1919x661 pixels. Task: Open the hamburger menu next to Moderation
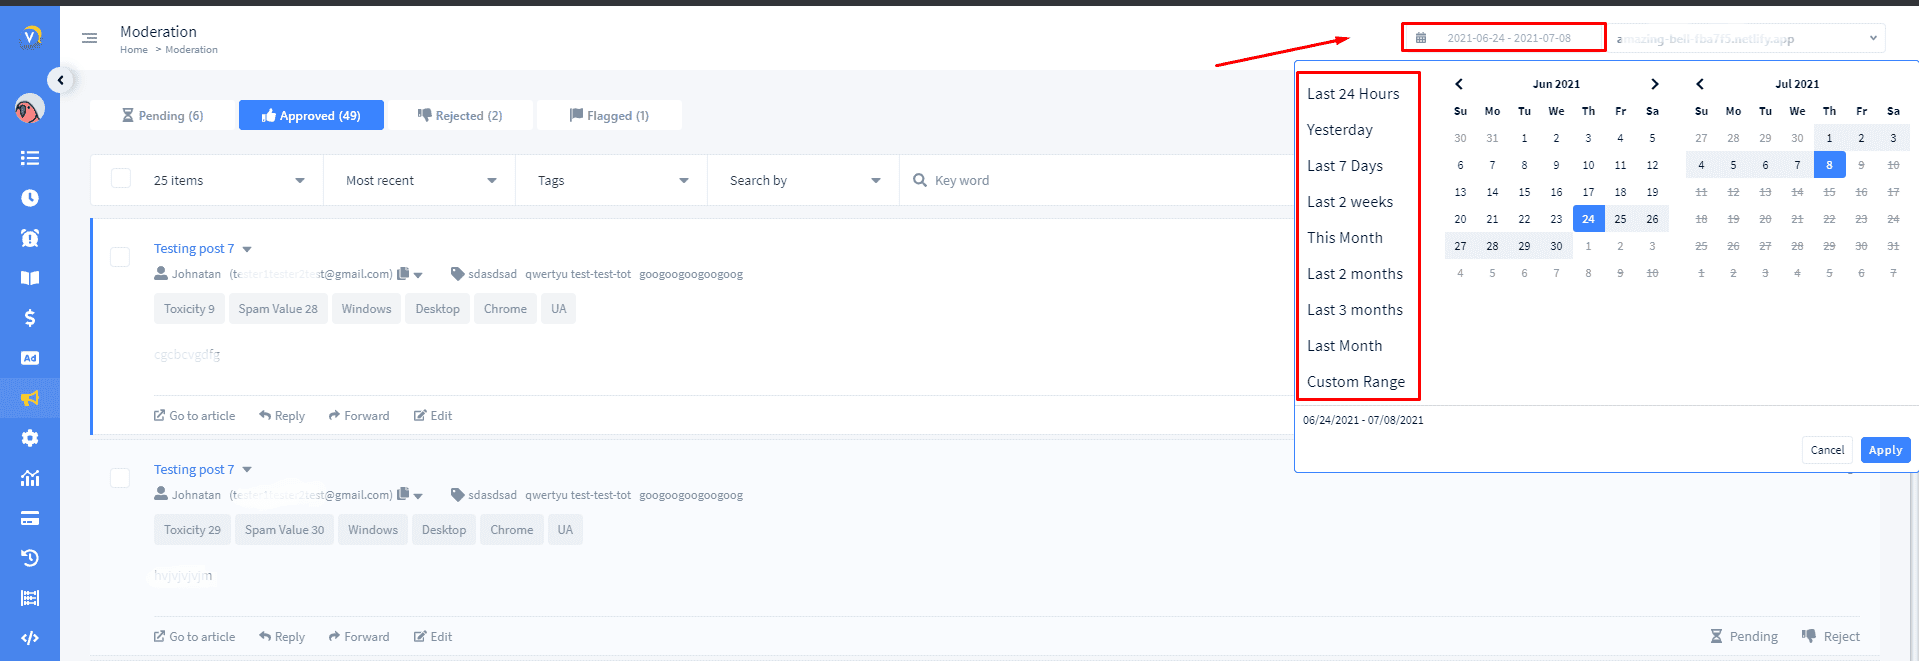pyautogui.click(x=89, y=38)
